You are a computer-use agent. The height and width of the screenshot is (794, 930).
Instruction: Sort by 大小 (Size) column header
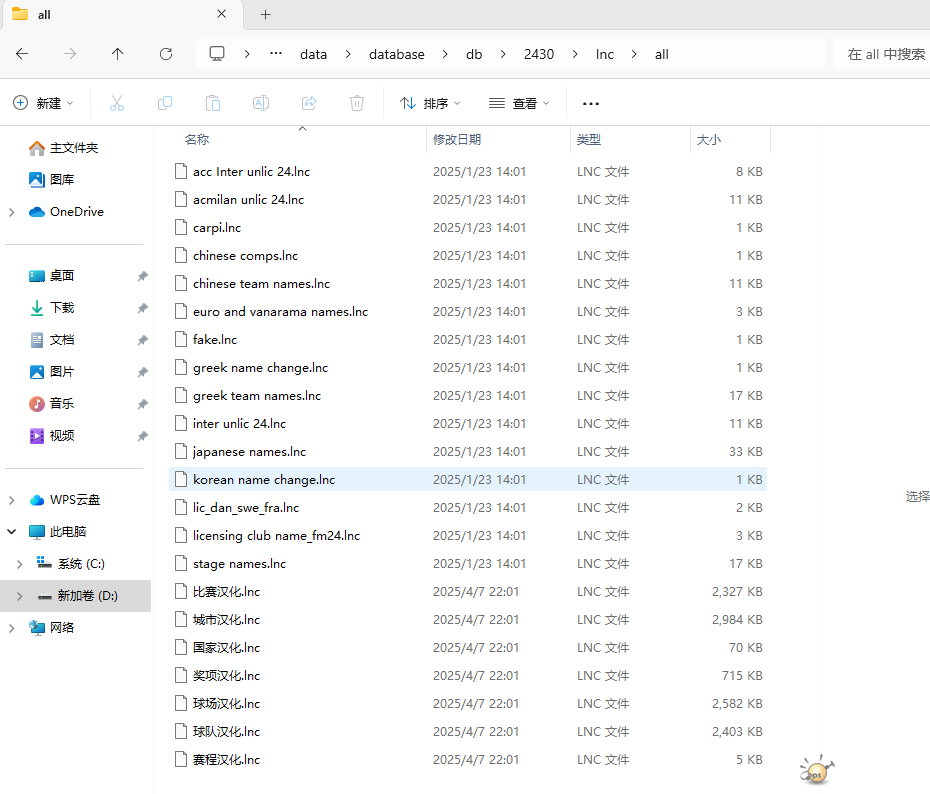pos(709,140)
